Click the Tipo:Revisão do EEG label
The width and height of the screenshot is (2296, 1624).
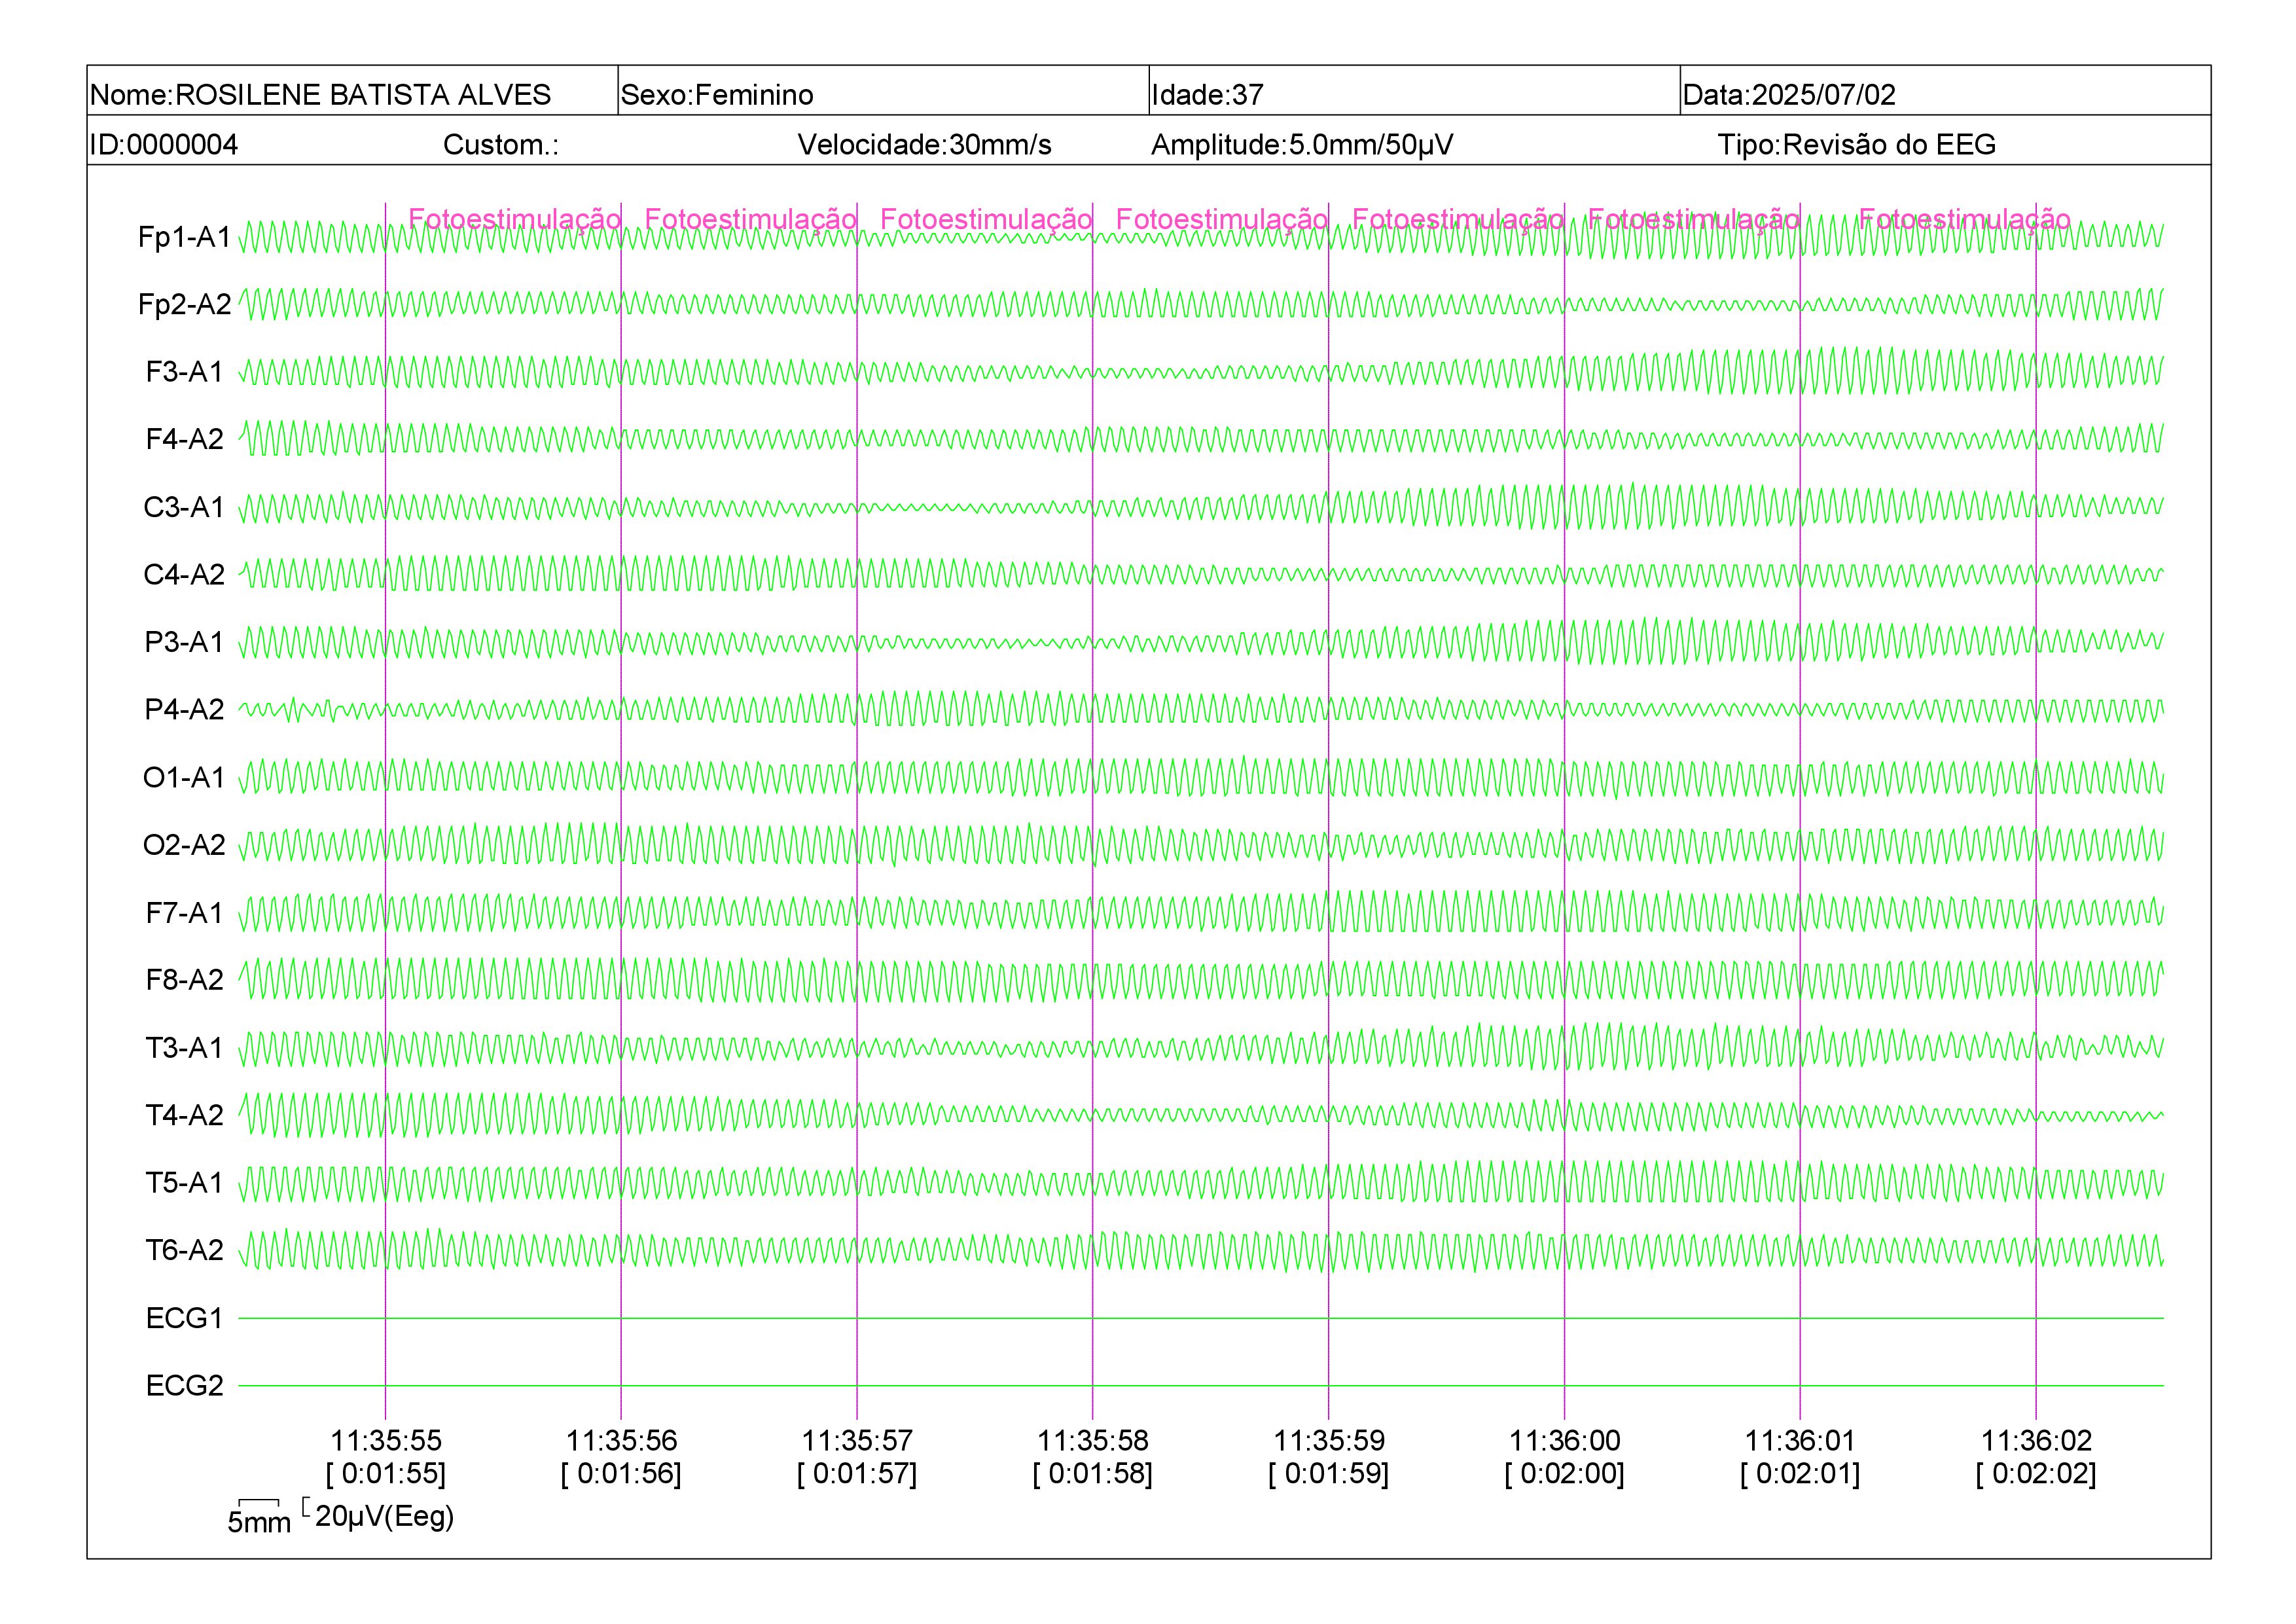pyautogui.click(x=1857, y=144)
